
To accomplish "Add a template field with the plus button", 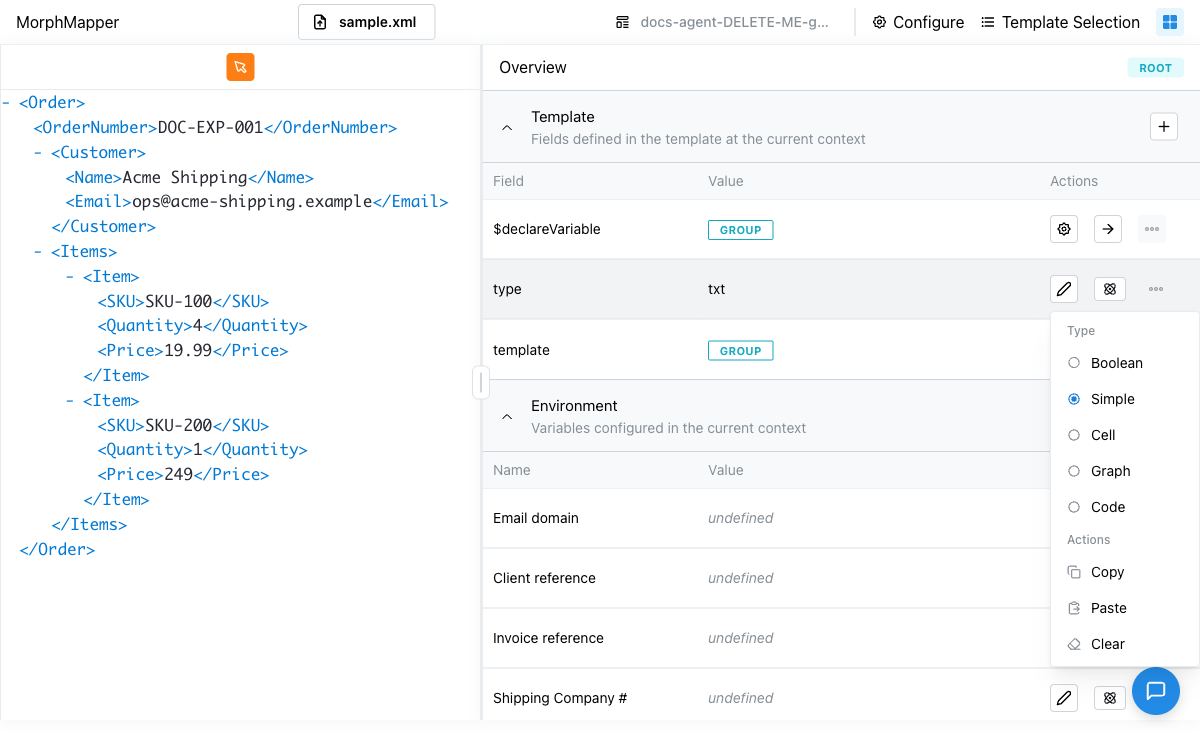I will coord(1163,127).
